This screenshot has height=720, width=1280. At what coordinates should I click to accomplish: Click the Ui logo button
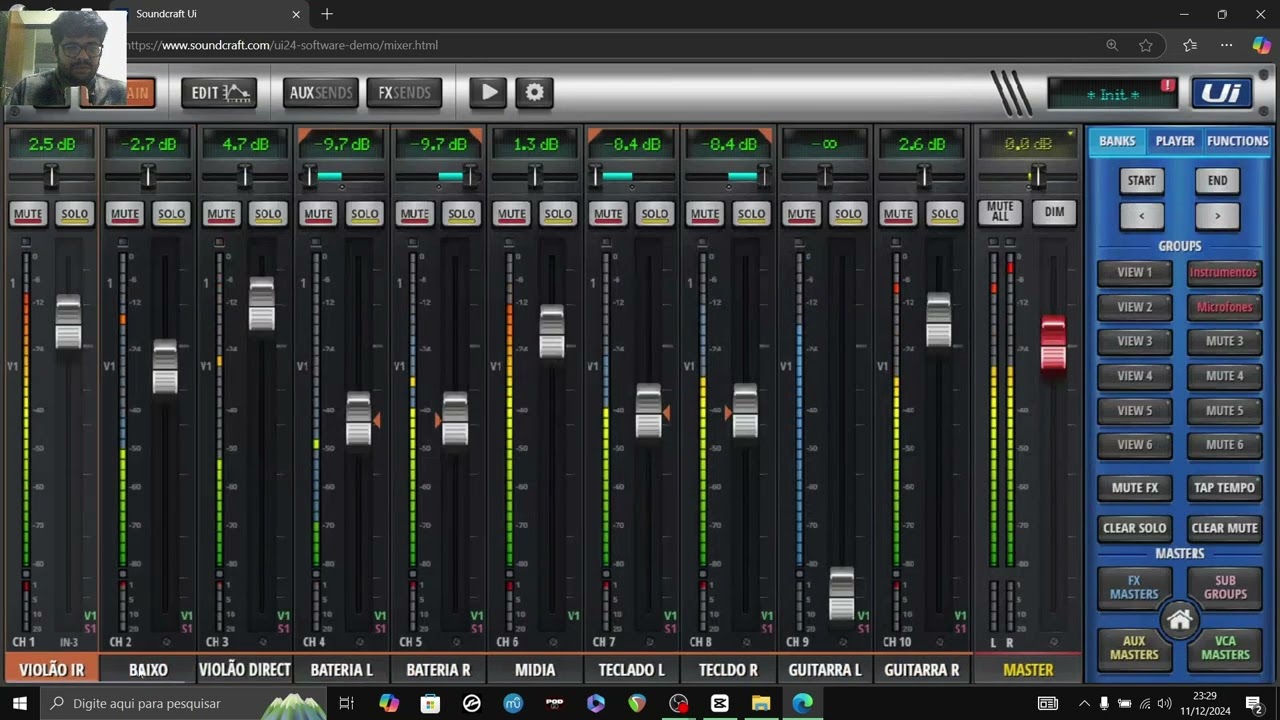(1221, 93)
